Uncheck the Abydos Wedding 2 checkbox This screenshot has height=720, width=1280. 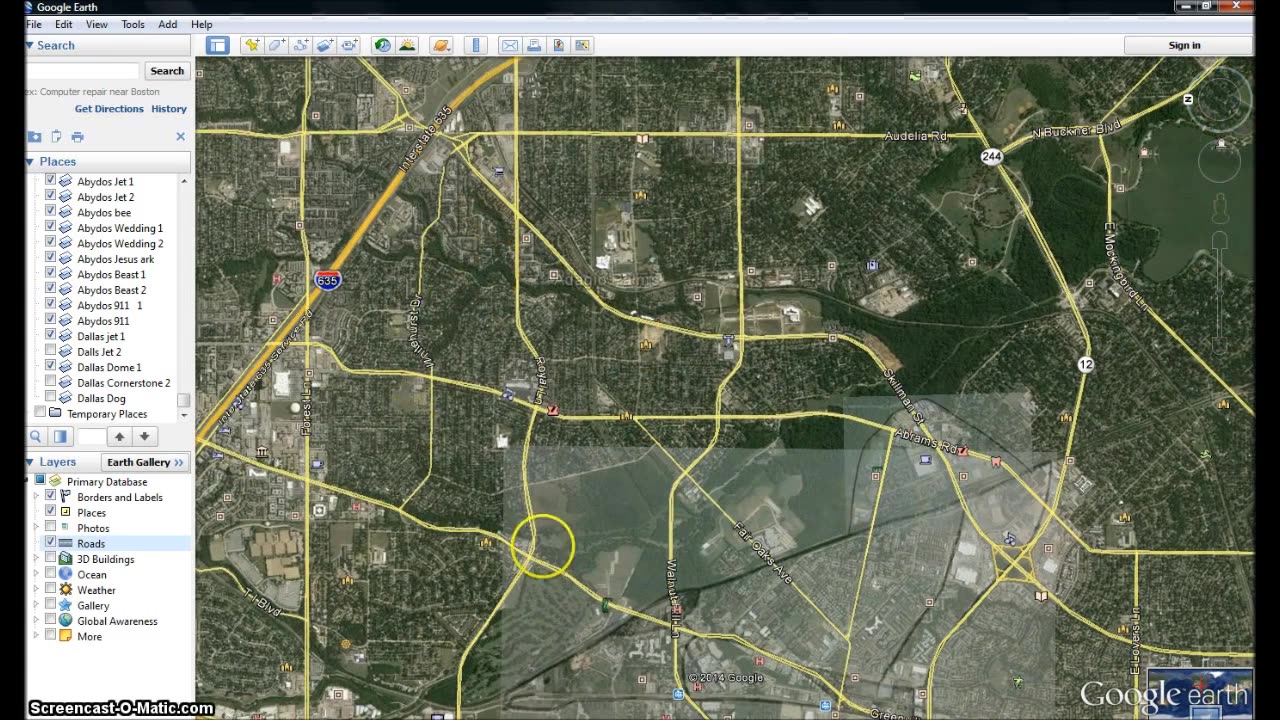[x=50, y=243]
